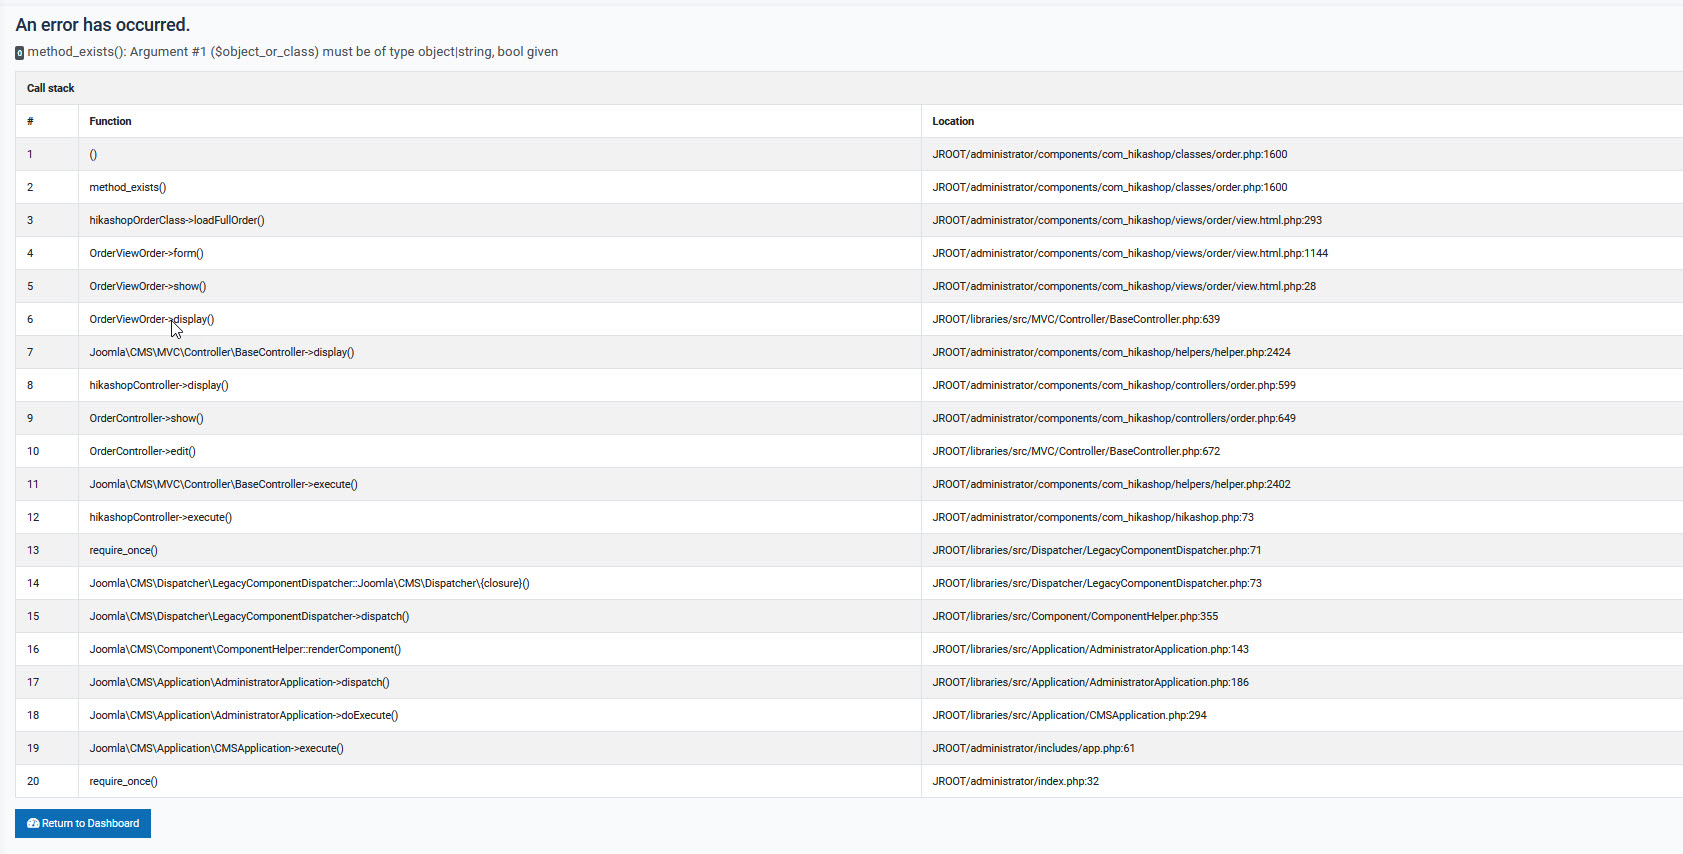Screen dimensions: 1683x854
Task: Select the helper.php:2402 location
Action: pyautogui.click(x=1112, y=484)
